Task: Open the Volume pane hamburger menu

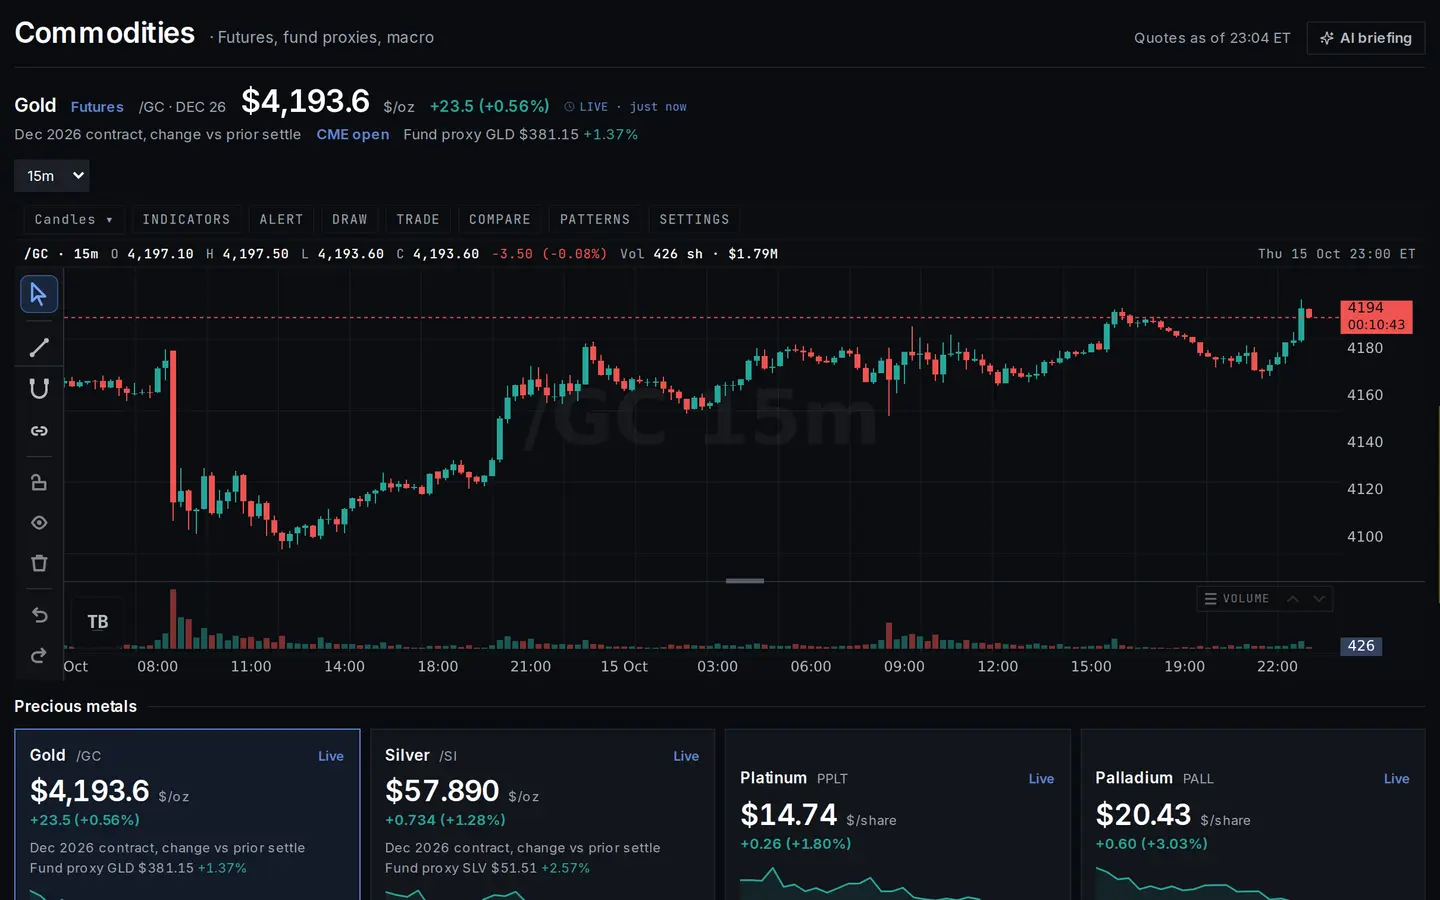Action: click(x=1210, y=599)
